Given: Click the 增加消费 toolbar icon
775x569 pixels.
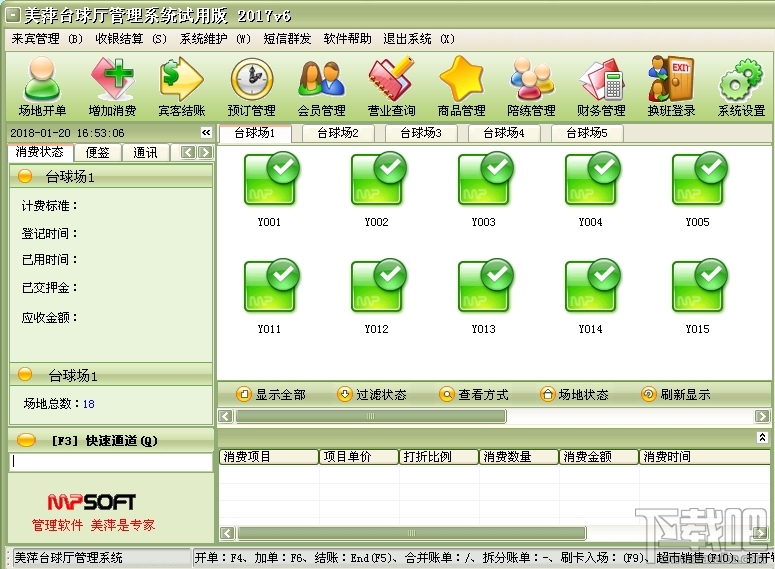Looking at the screenshot, I should coord(112,87).
